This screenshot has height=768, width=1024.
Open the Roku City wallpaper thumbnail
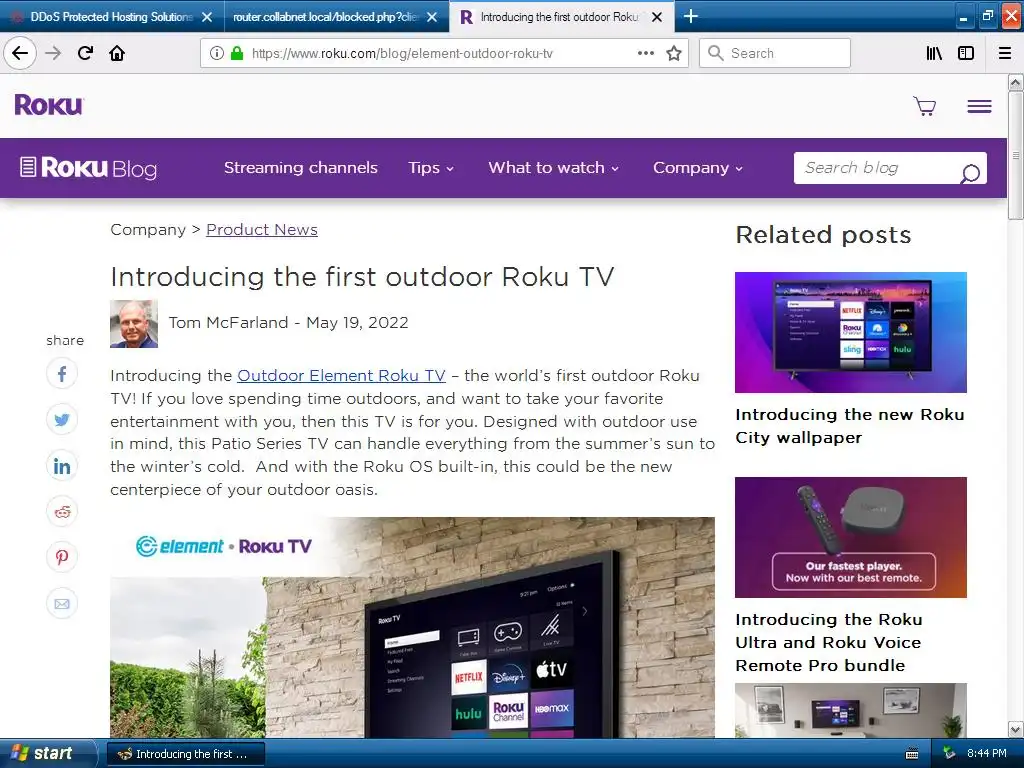coord(850,332)
